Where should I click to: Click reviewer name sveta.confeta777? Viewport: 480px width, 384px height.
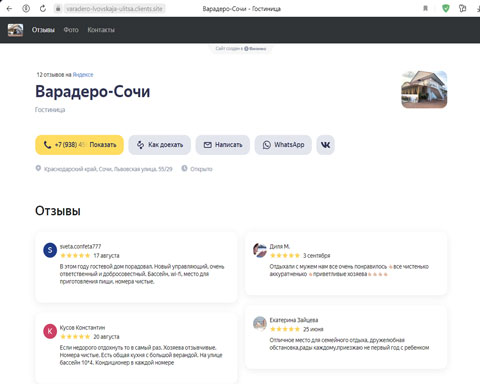[x=80, y=246]
